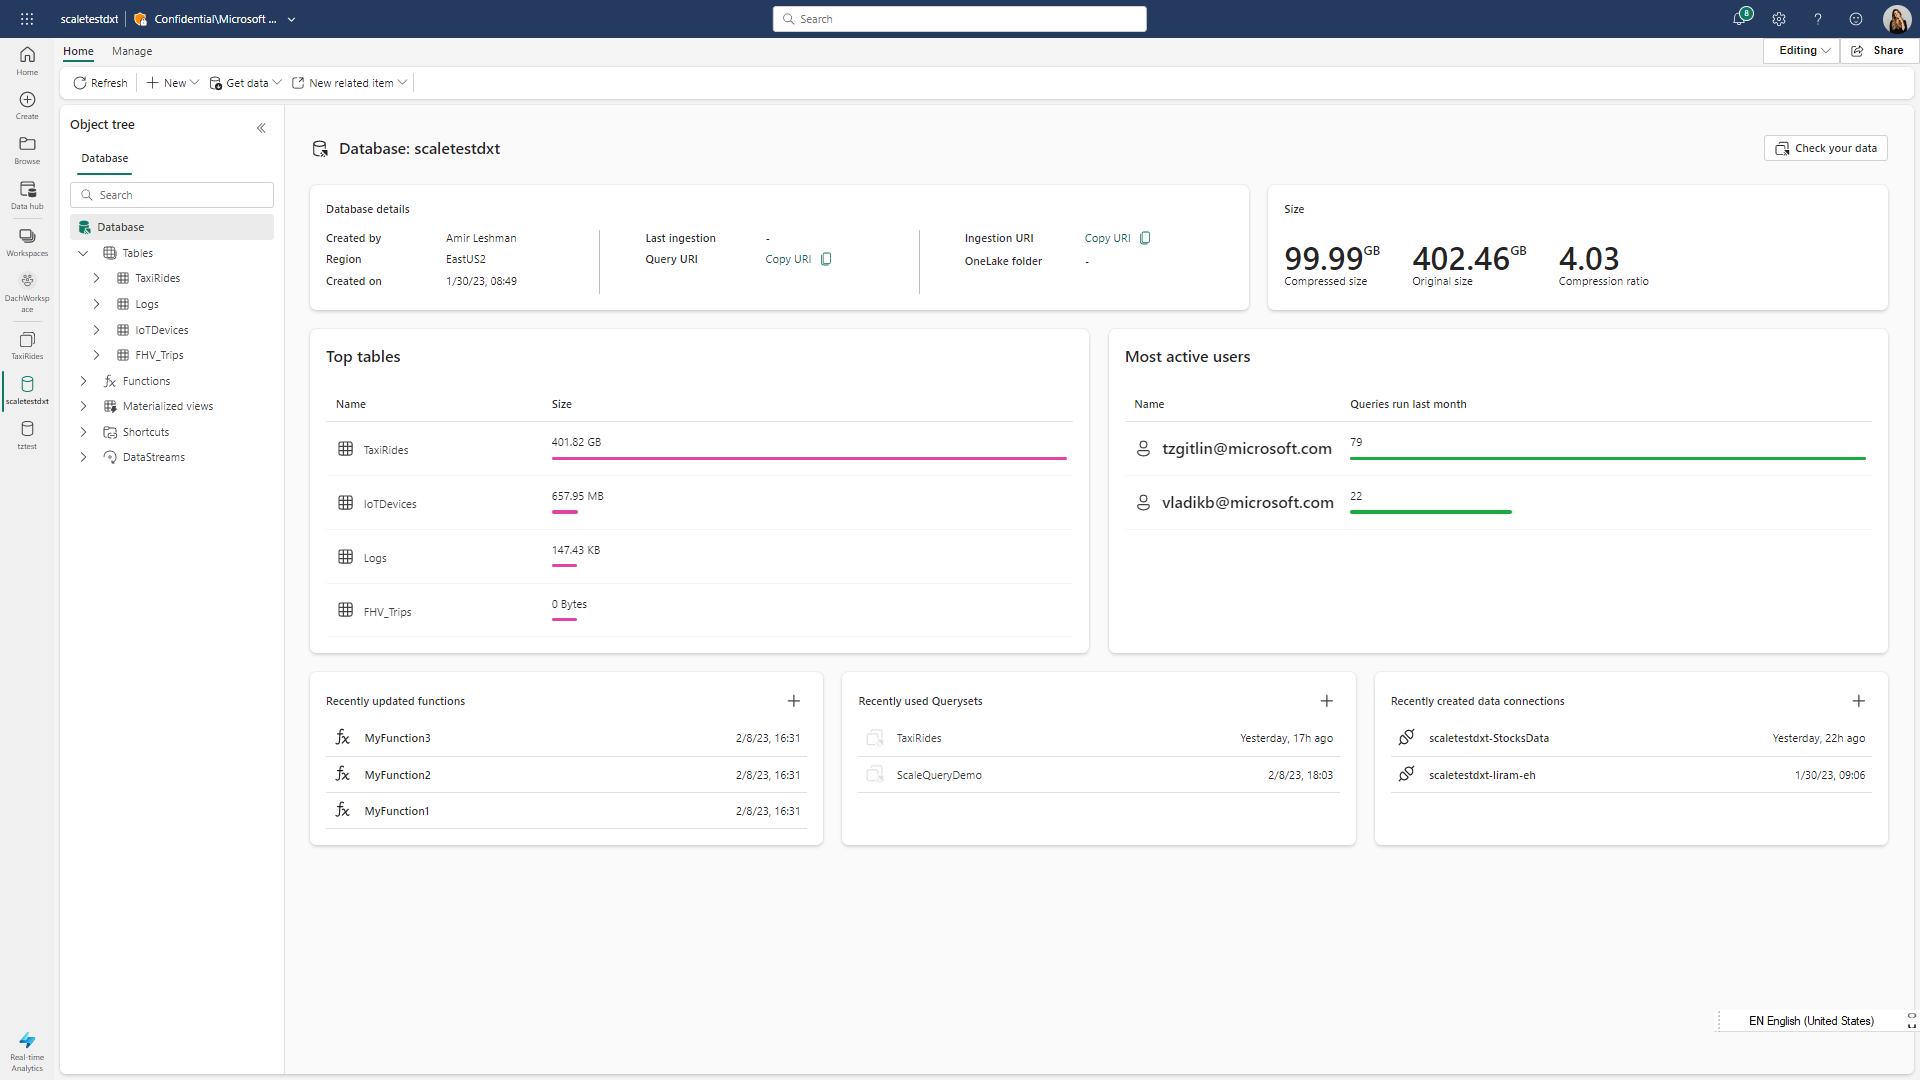
Task: Open the Data hub from the sidebar
Action: [x=26, y=192]
